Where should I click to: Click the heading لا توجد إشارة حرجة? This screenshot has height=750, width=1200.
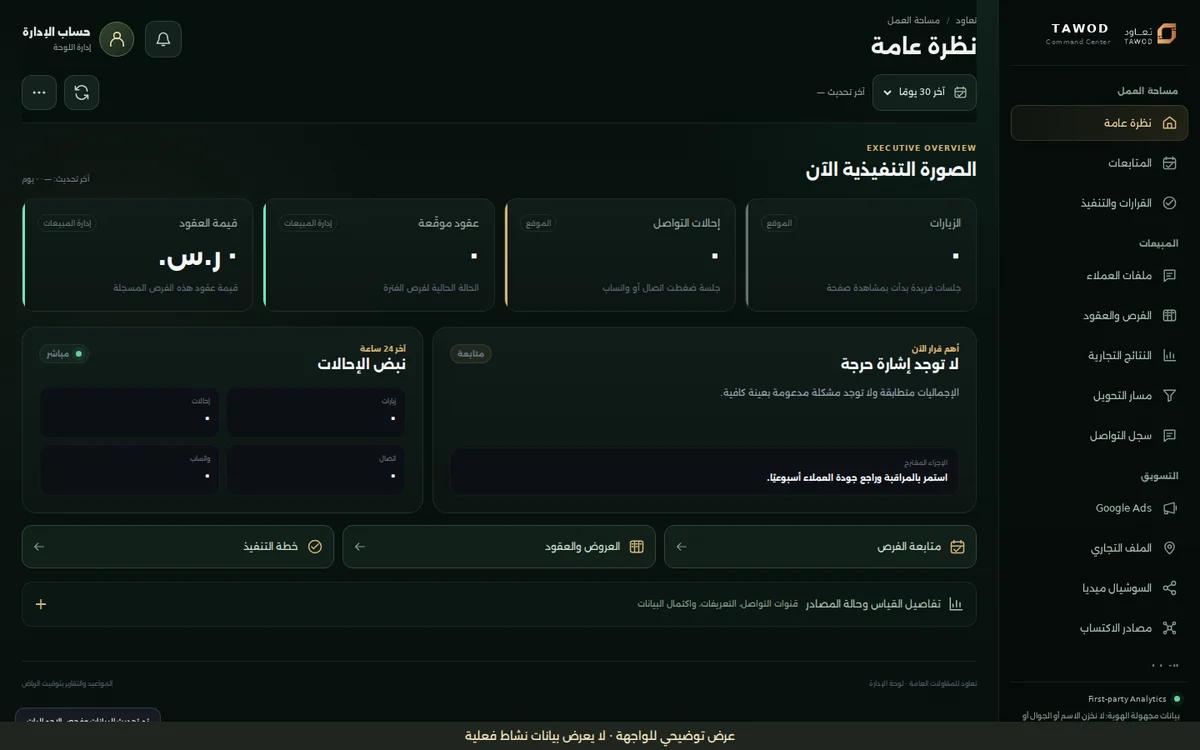click(900, 365)
